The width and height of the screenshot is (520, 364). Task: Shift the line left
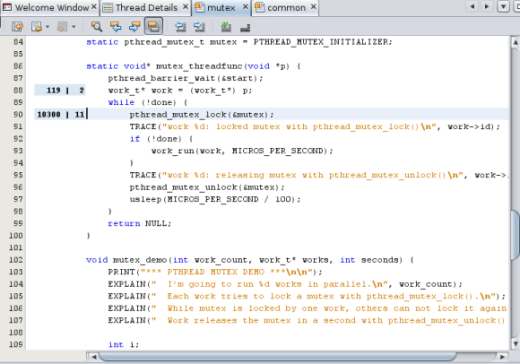coord(180,26)
